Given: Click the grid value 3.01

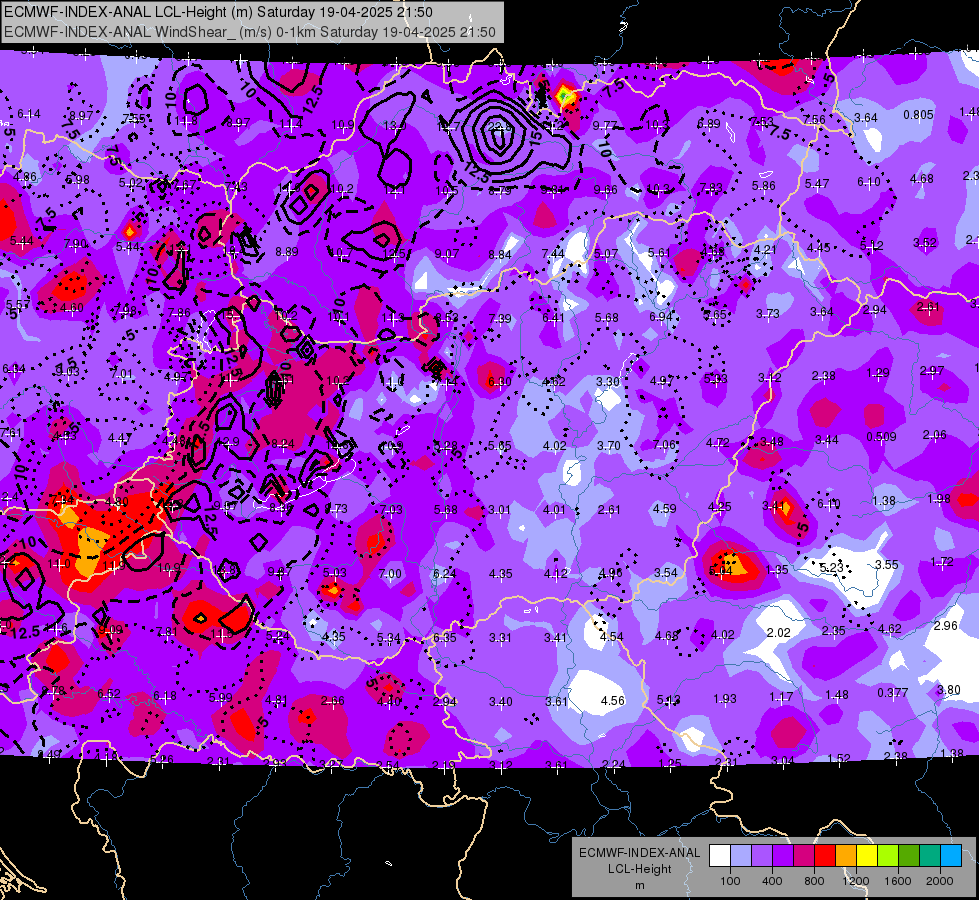Looking at the screenshot, I should [x=499, y=510].
